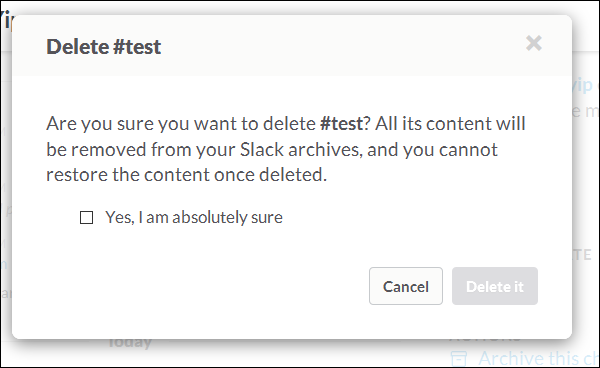Image resolution: width=600 pixels, height=368 pixels.
Task: Click the gray header bar of the dialog
Action: click(x=292, y=46)
